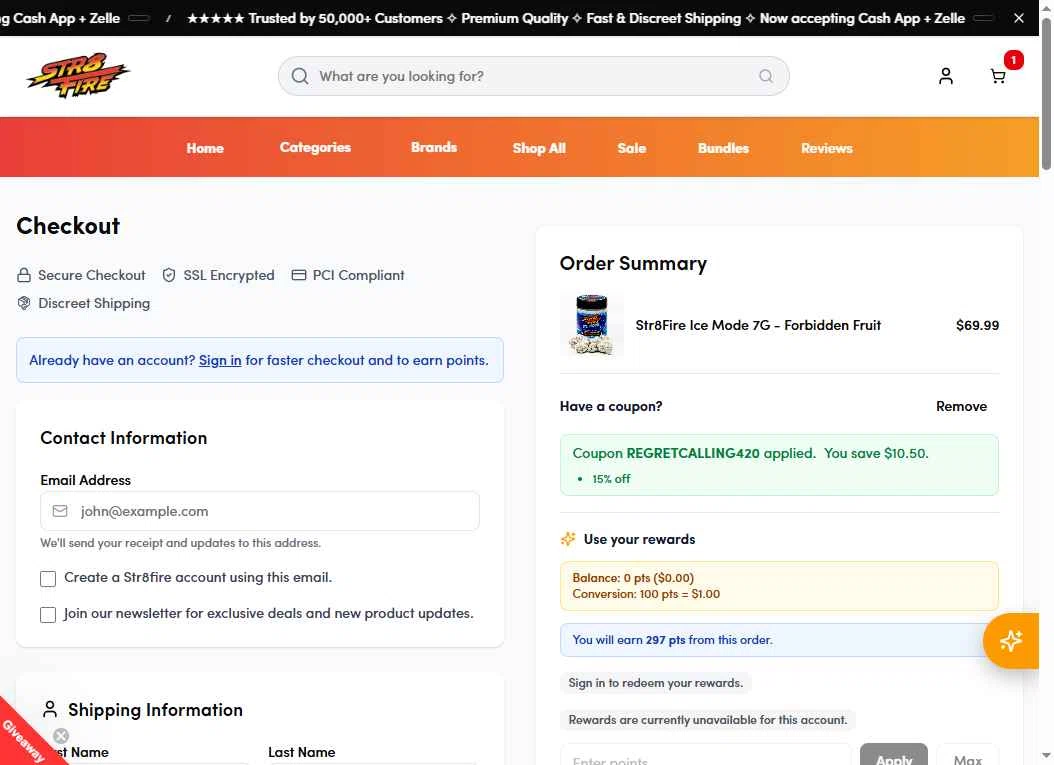The width and height of the screenshot is (1054, 765).
Task: Focus the Email Address input field
Action: tap(260, 511)
